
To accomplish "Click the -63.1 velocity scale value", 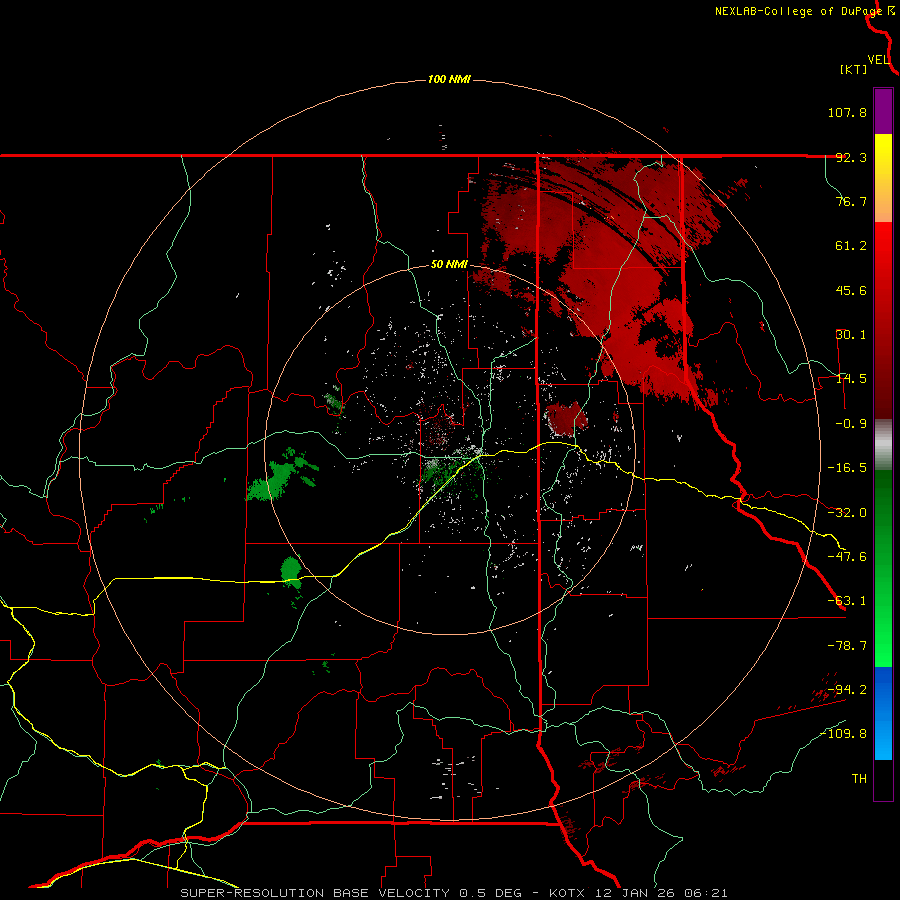I will click(847, 601).
